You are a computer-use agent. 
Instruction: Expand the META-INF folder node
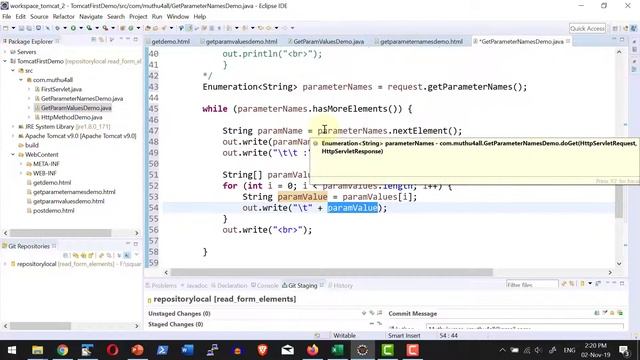click(x=21, y=164)
